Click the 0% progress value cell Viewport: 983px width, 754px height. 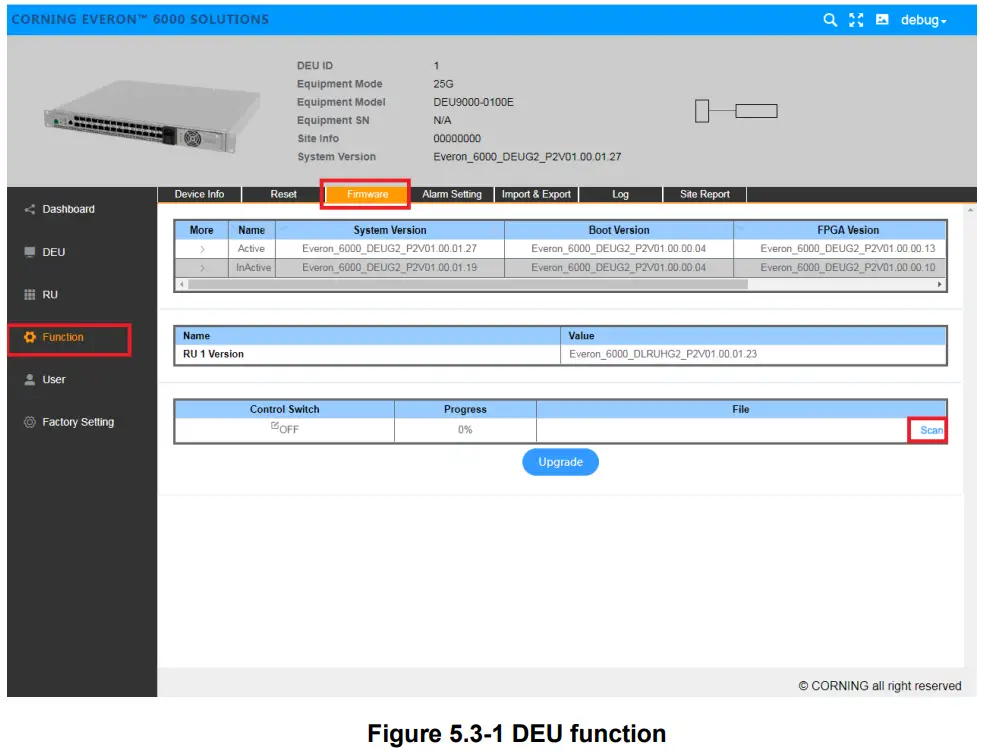465,430
